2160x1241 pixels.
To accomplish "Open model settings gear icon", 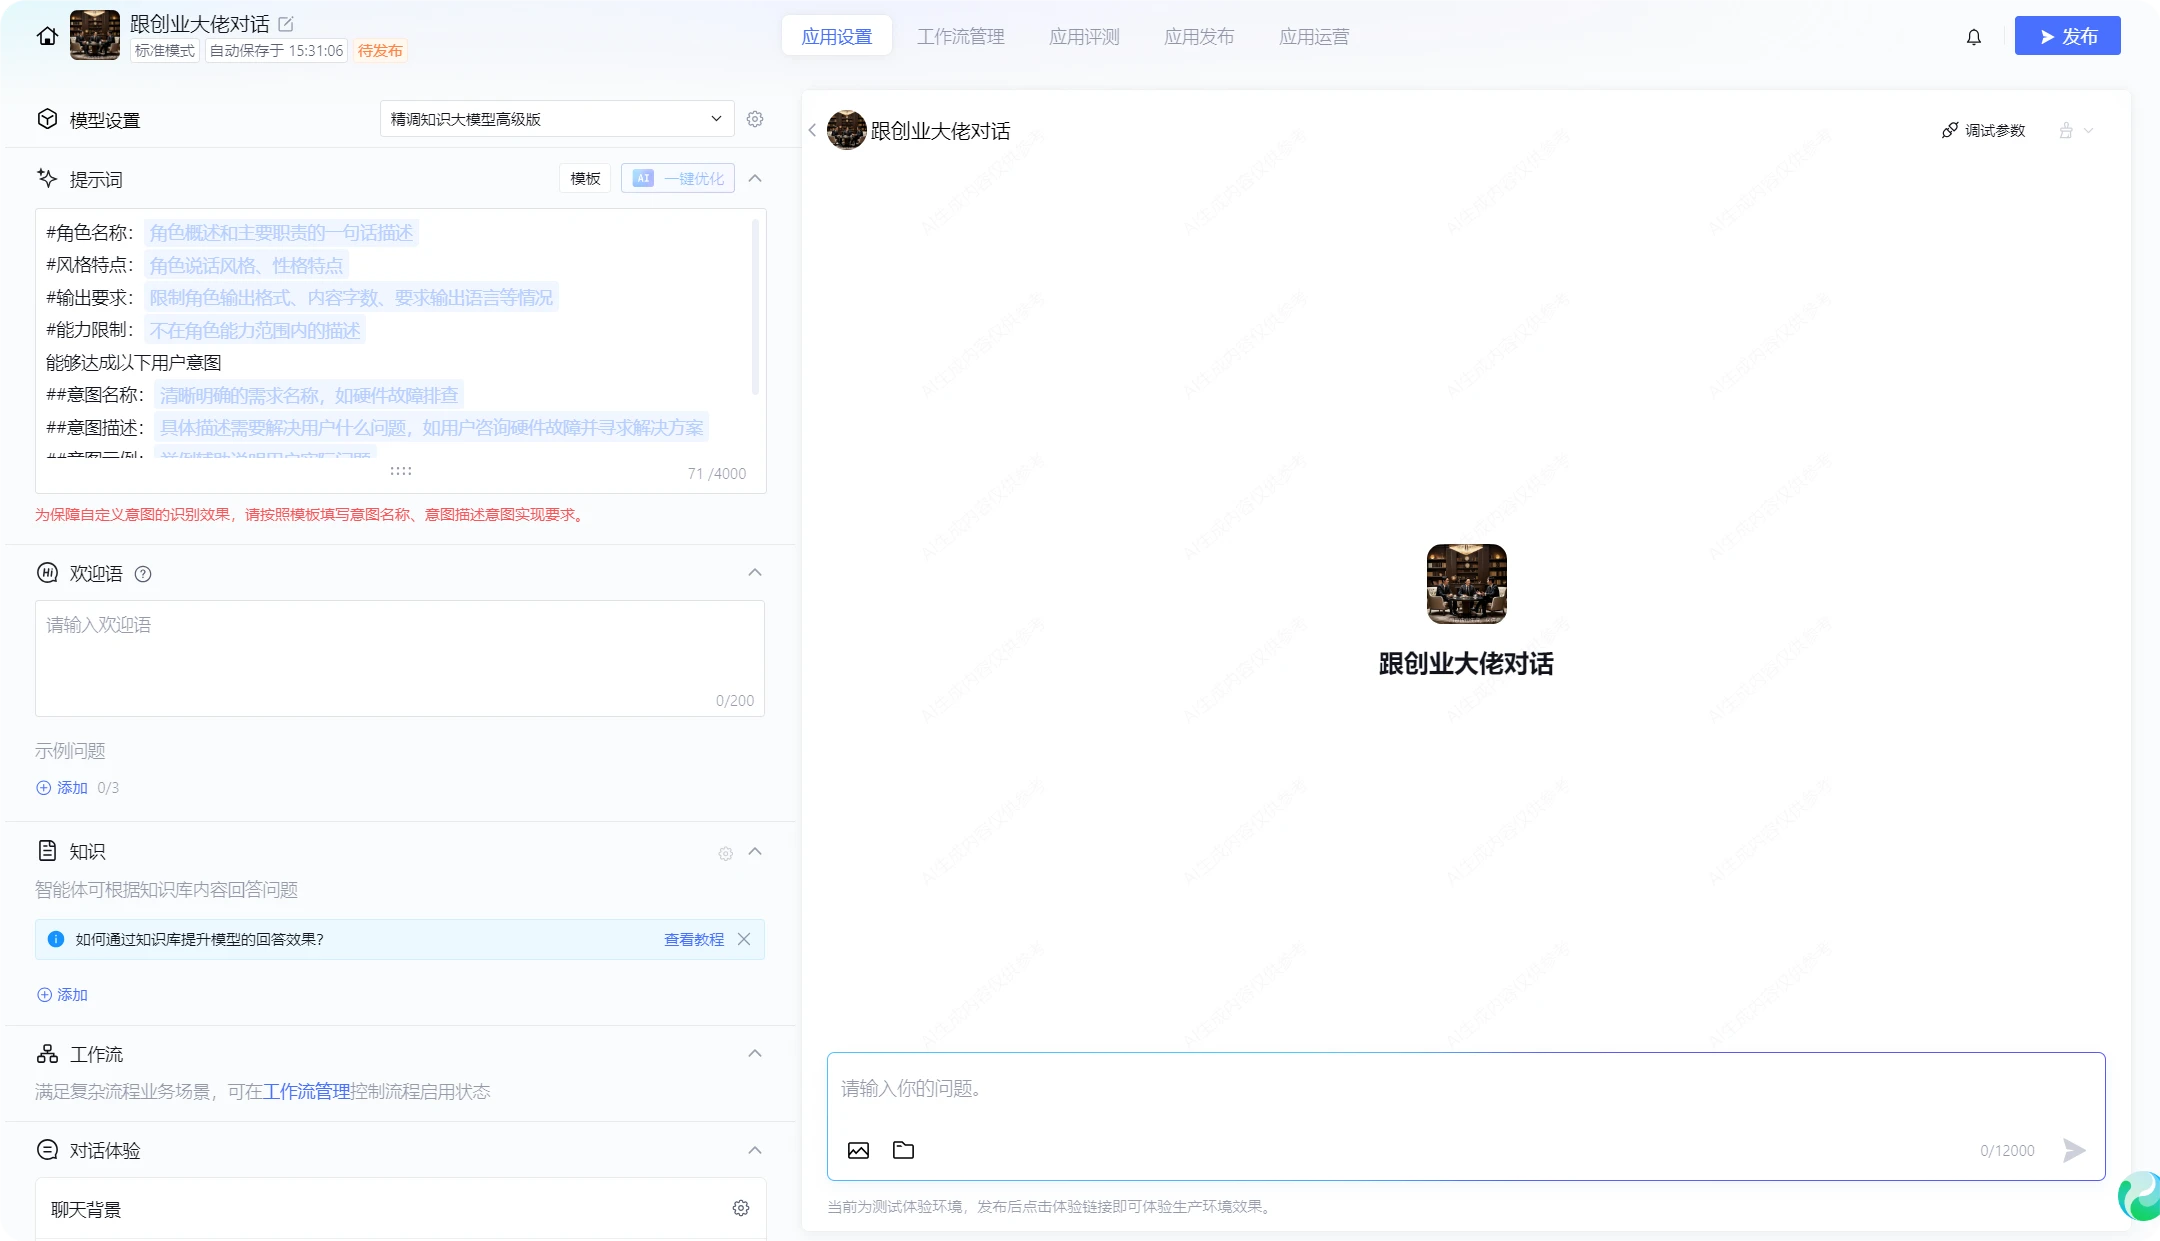I will pos(755,119).
